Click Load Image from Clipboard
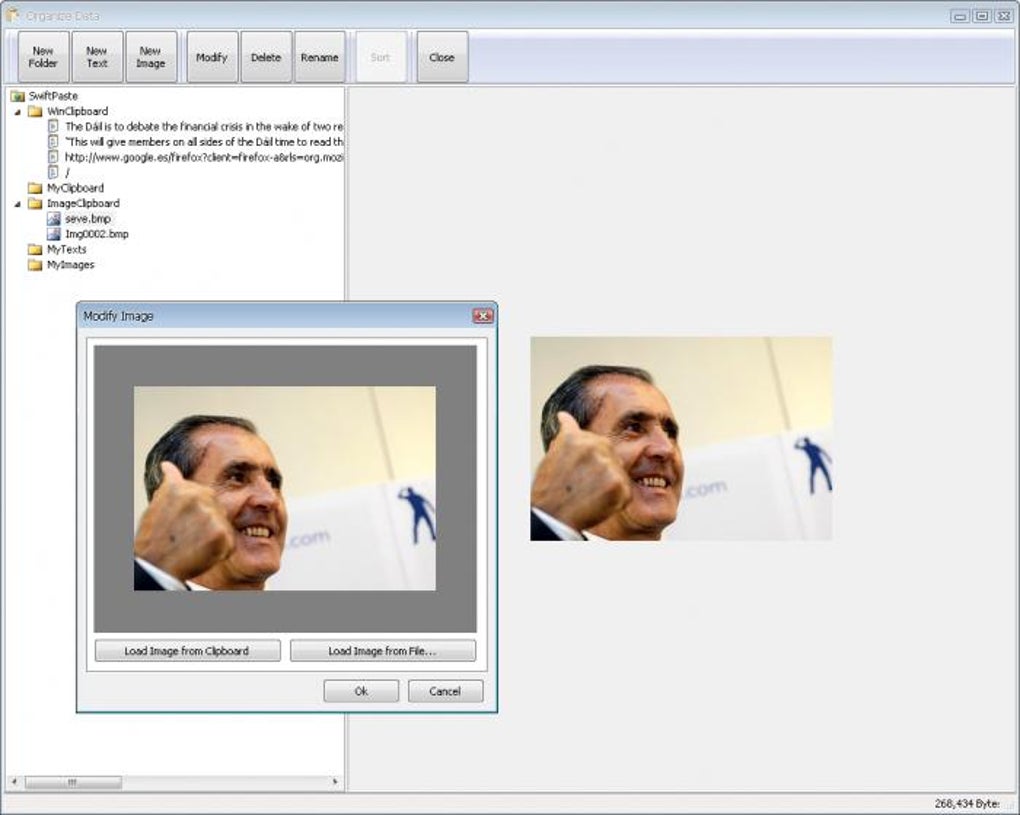The height and width of the screenshot is (815, 1020). click(x=186, y=650)
